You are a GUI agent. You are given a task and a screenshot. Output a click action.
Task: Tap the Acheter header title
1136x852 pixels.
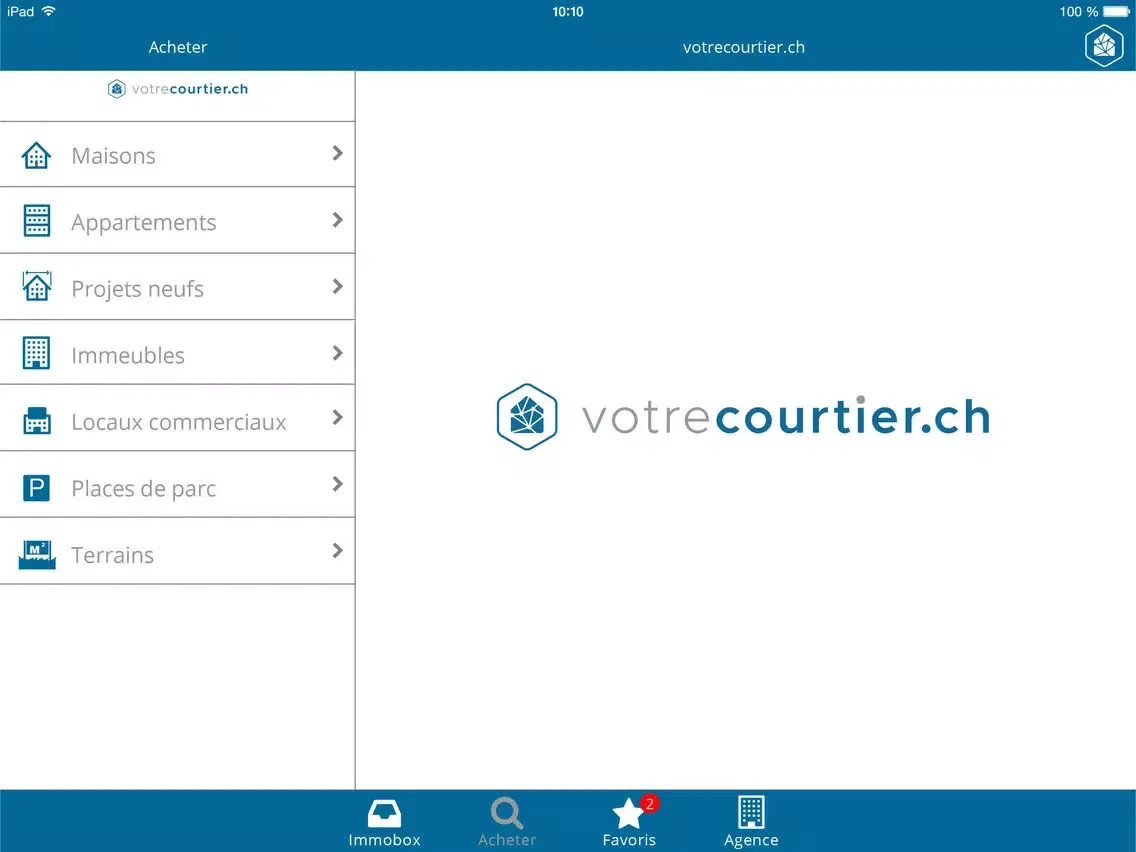[178, 47]
